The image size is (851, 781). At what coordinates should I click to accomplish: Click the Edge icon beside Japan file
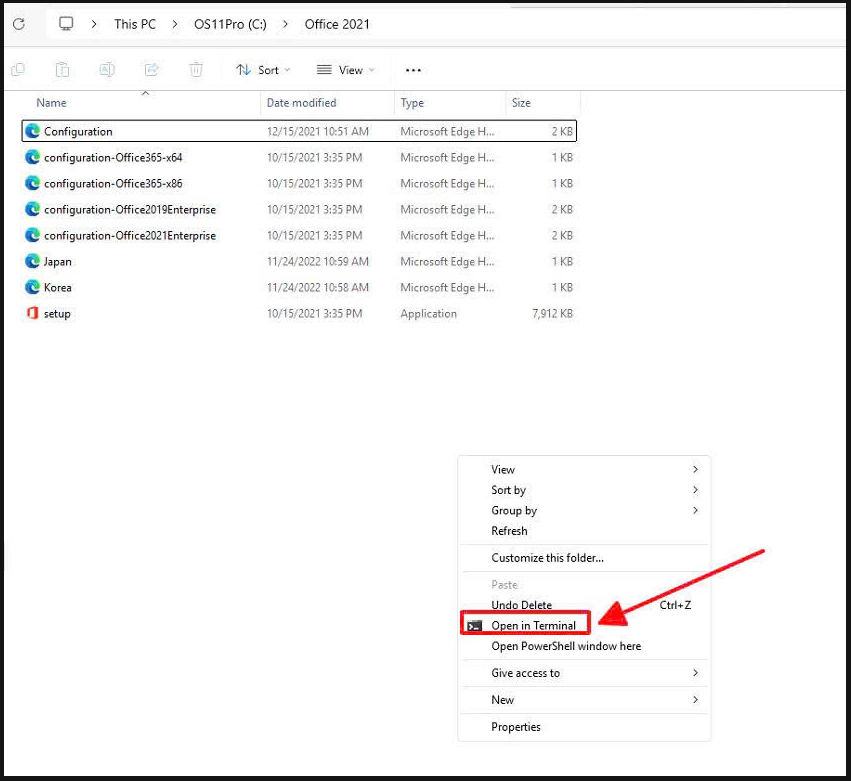(32, 262)
